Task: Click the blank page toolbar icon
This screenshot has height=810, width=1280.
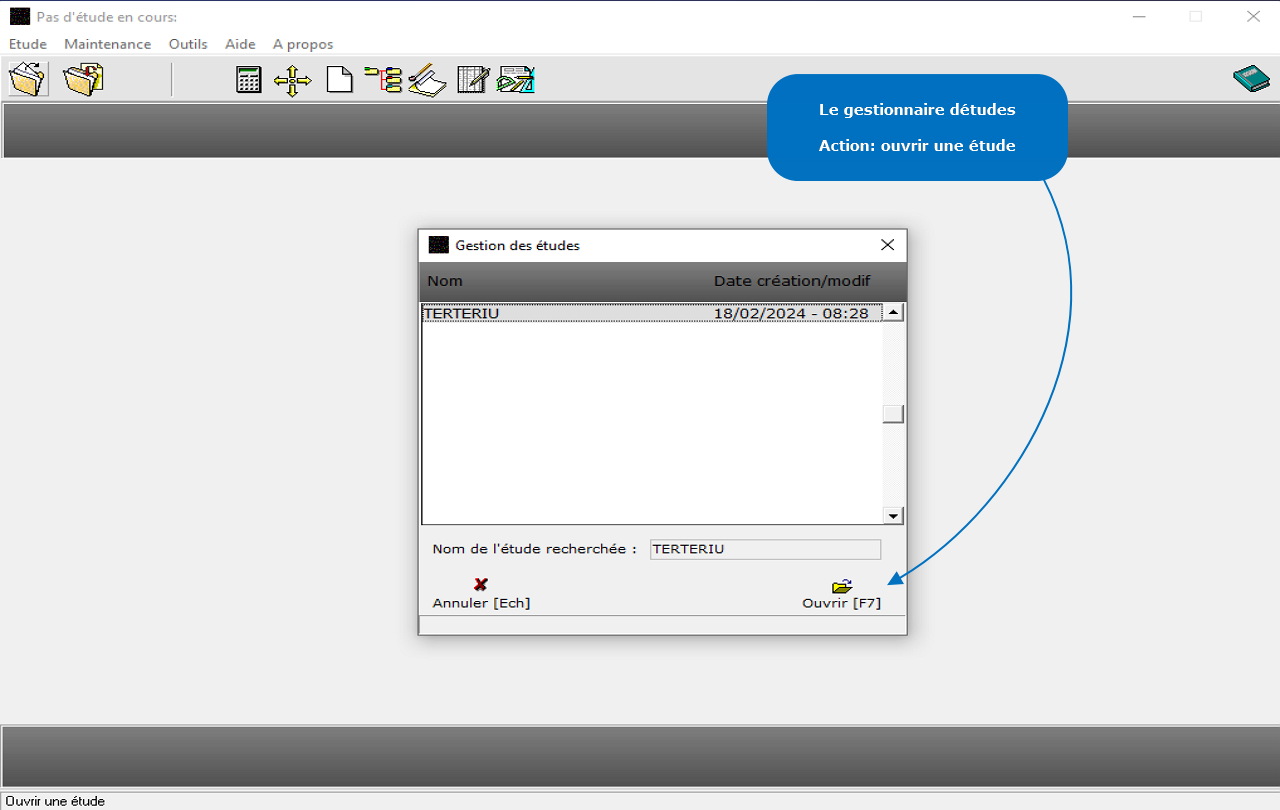Action: tap(340, 79)
